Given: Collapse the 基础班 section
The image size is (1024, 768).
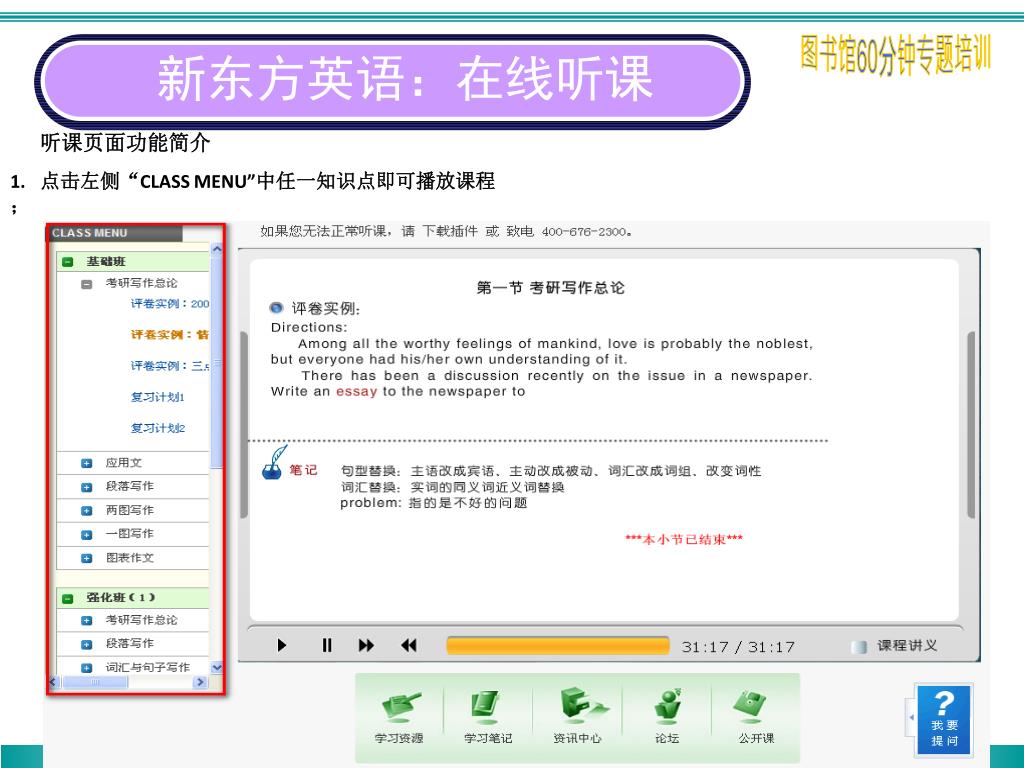Looking at the screenshot, I should tap(67, 262).
